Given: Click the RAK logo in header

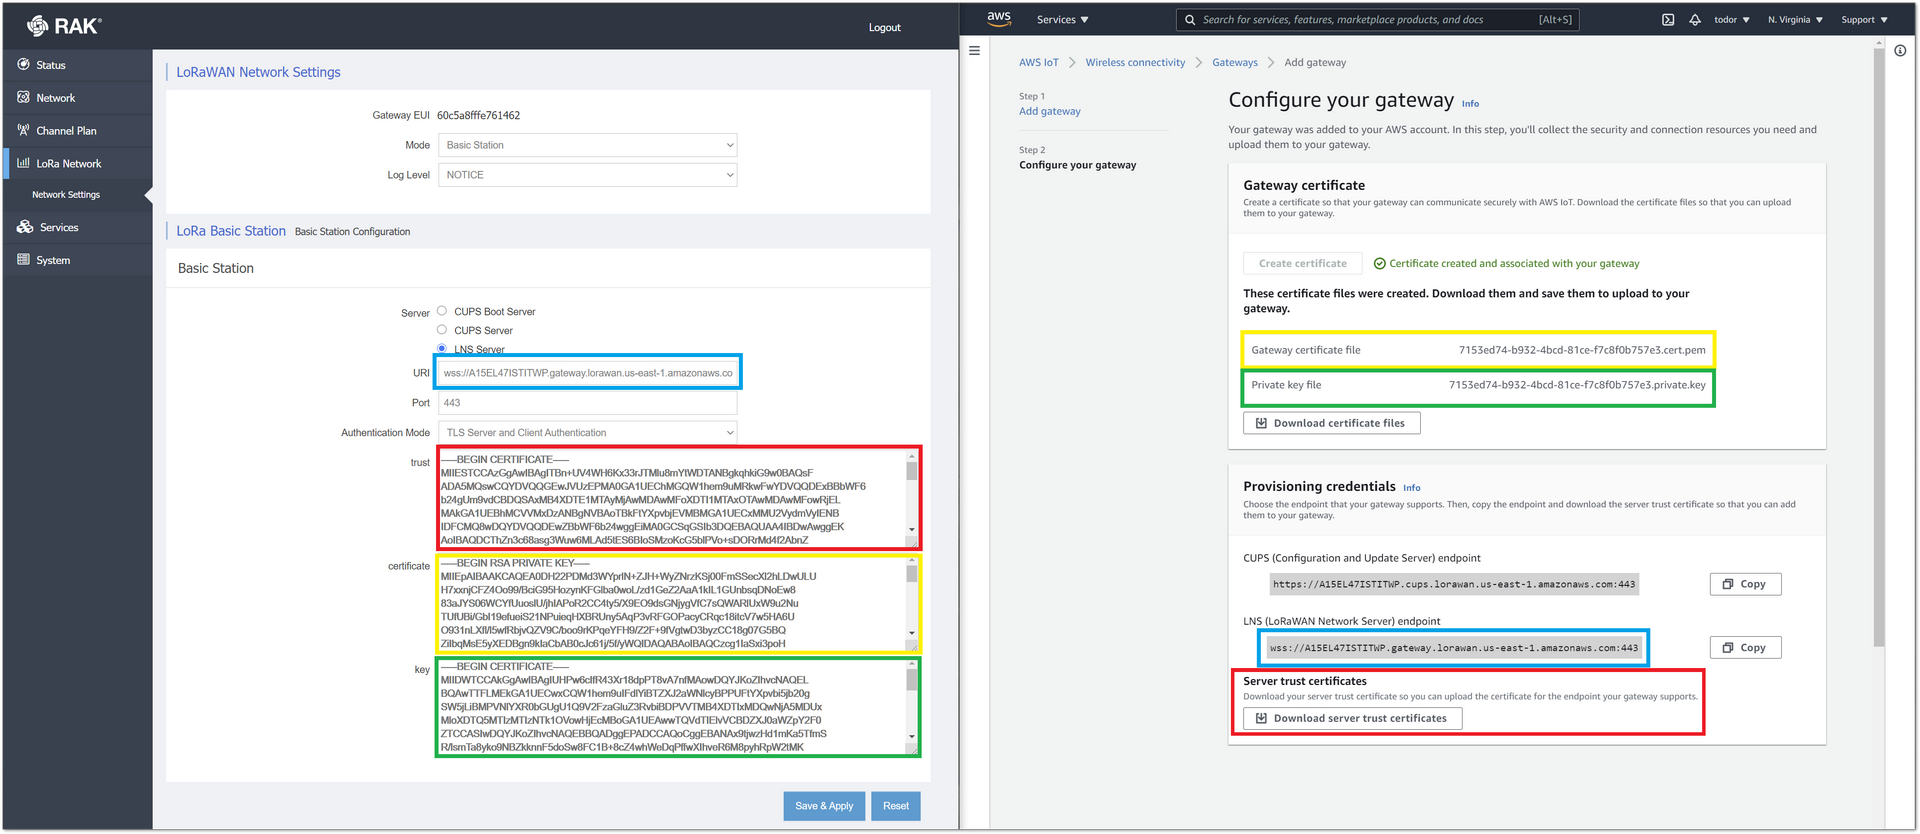Looking at the screenshot, I should 64,26.
